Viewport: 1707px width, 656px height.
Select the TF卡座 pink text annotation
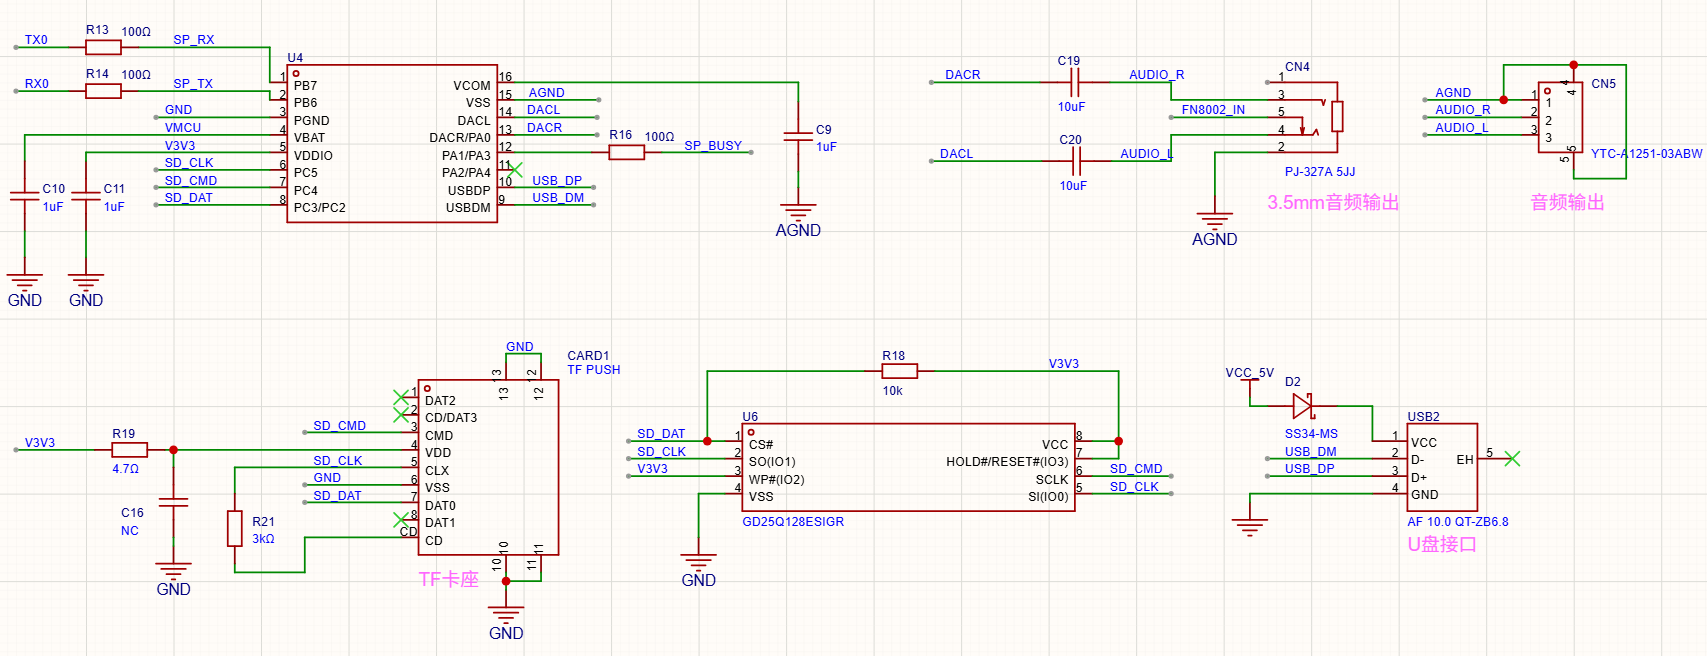tap(448, 580)
